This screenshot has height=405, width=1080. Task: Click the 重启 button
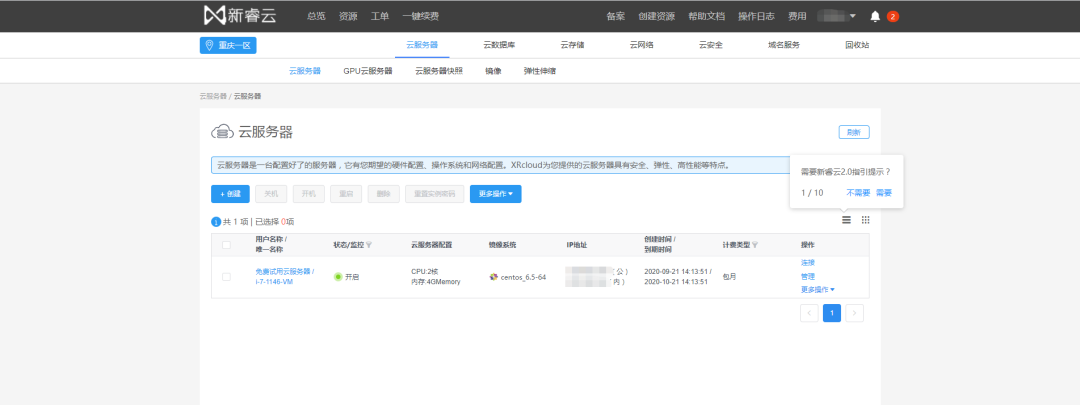click(x=346, y=194)
